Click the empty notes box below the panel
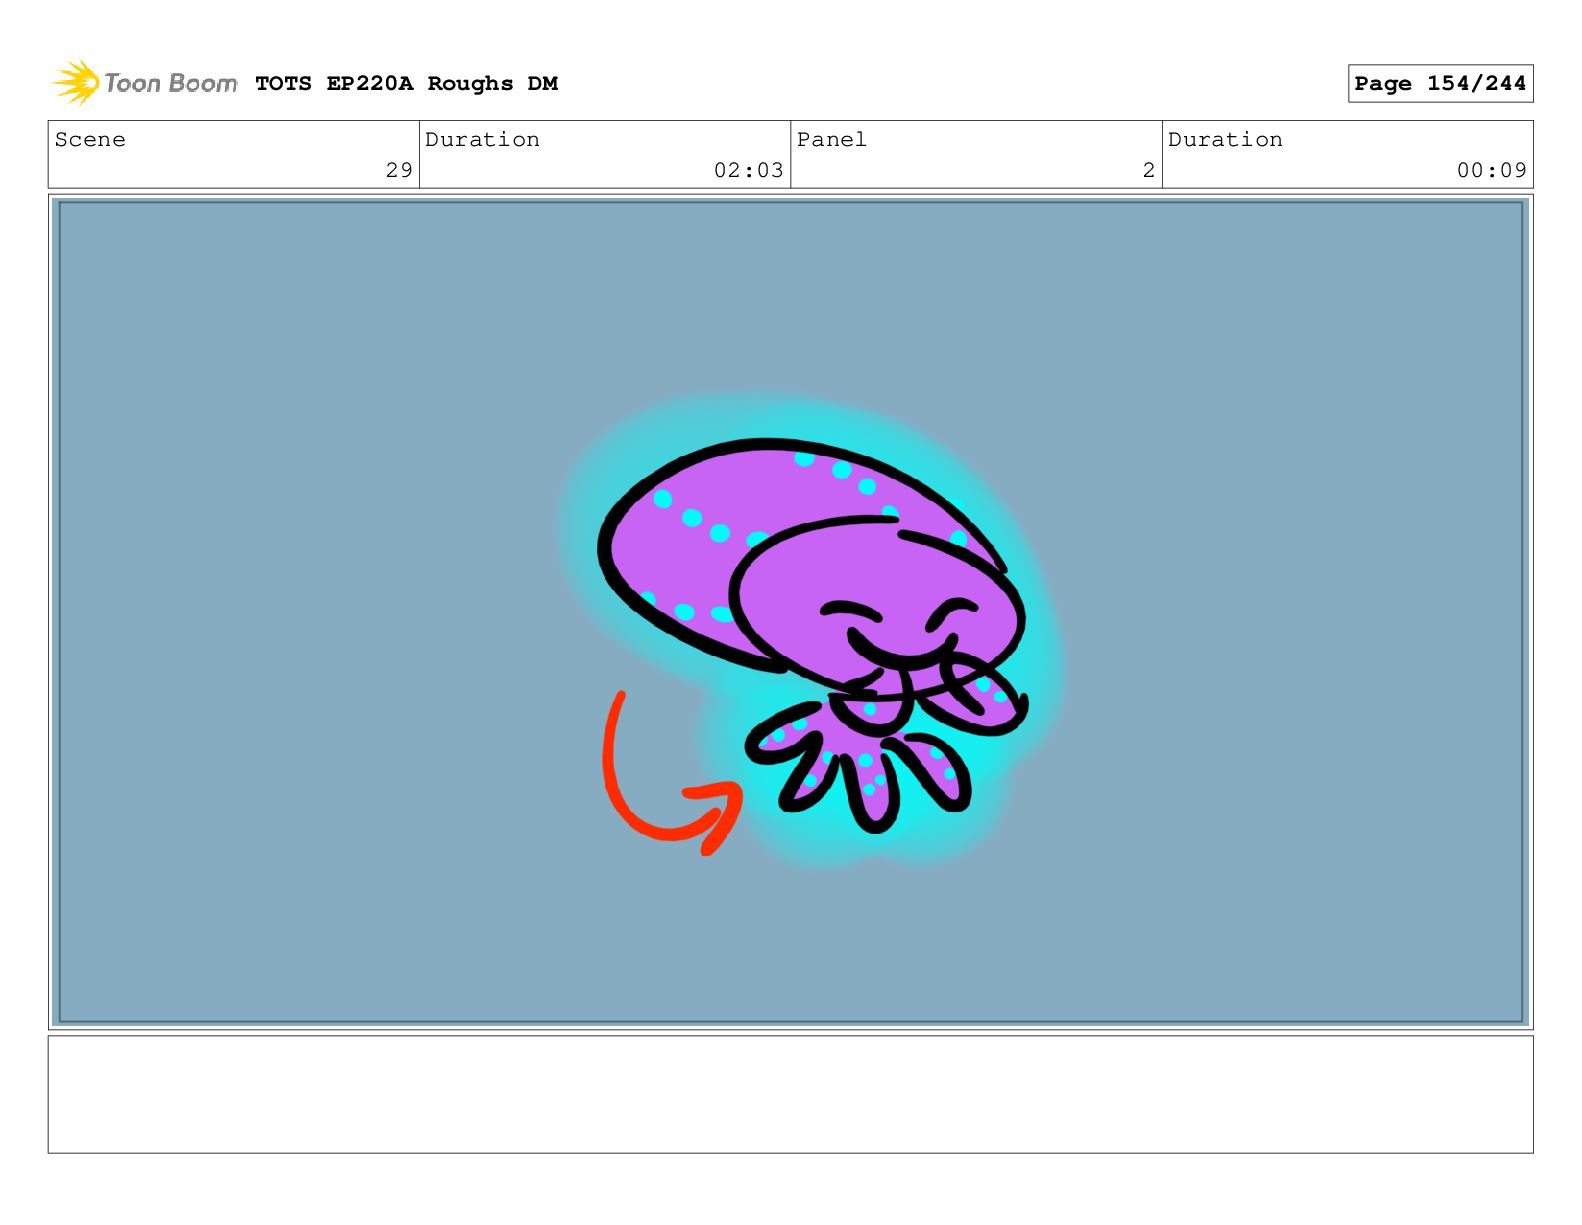This screenshot has width=1582, height=1225. [x=790, y=1094]
